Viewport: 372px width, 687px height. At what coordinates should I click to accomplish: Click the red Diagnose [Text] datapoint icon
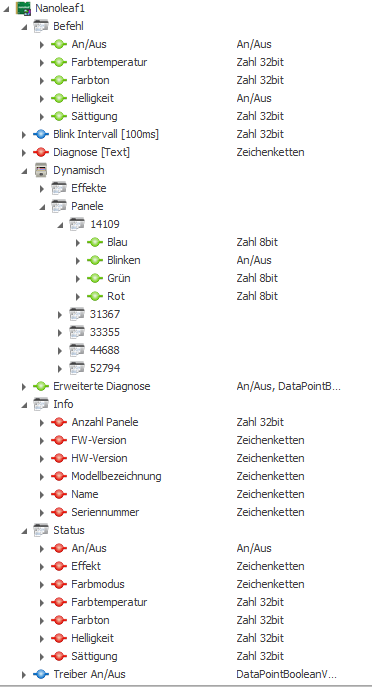point(41,152)
